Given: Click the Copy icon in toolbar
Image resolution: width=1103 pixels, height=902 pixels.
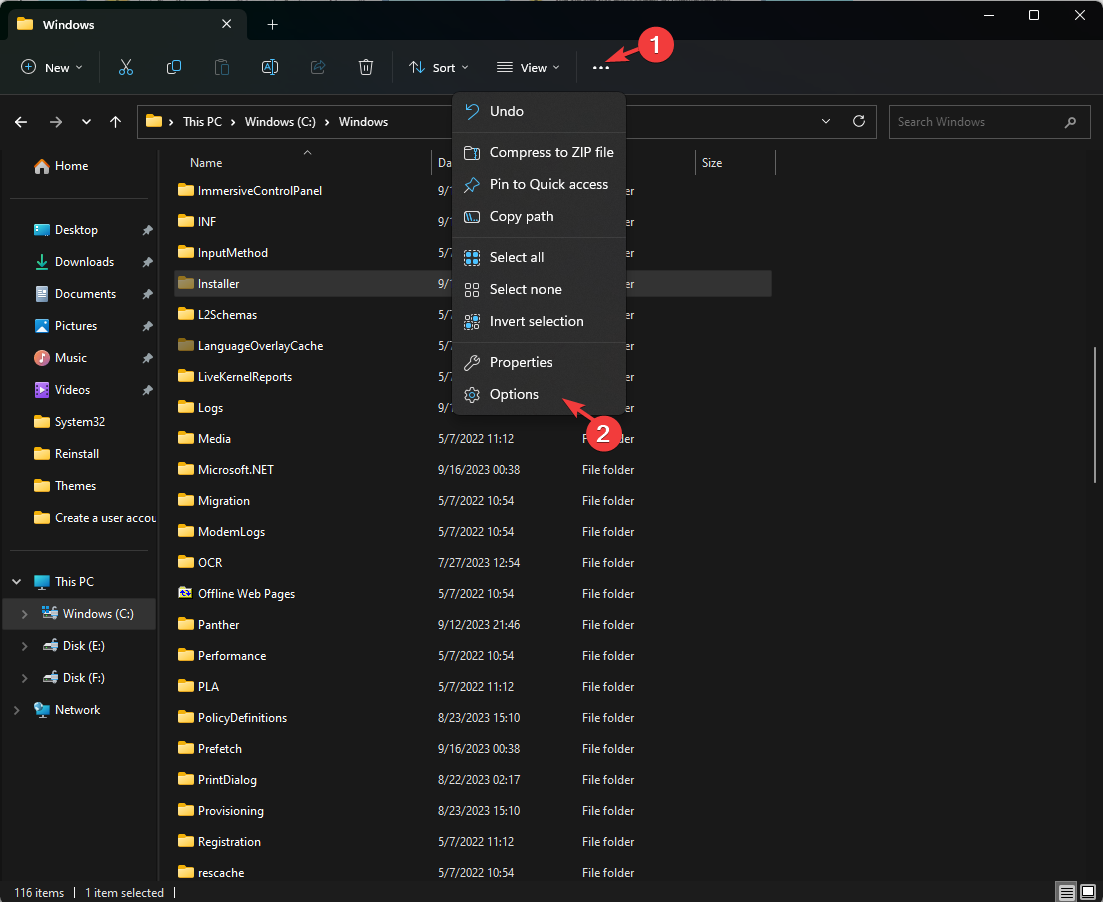Looking at the screenshot, I should (x=174, y=68).
